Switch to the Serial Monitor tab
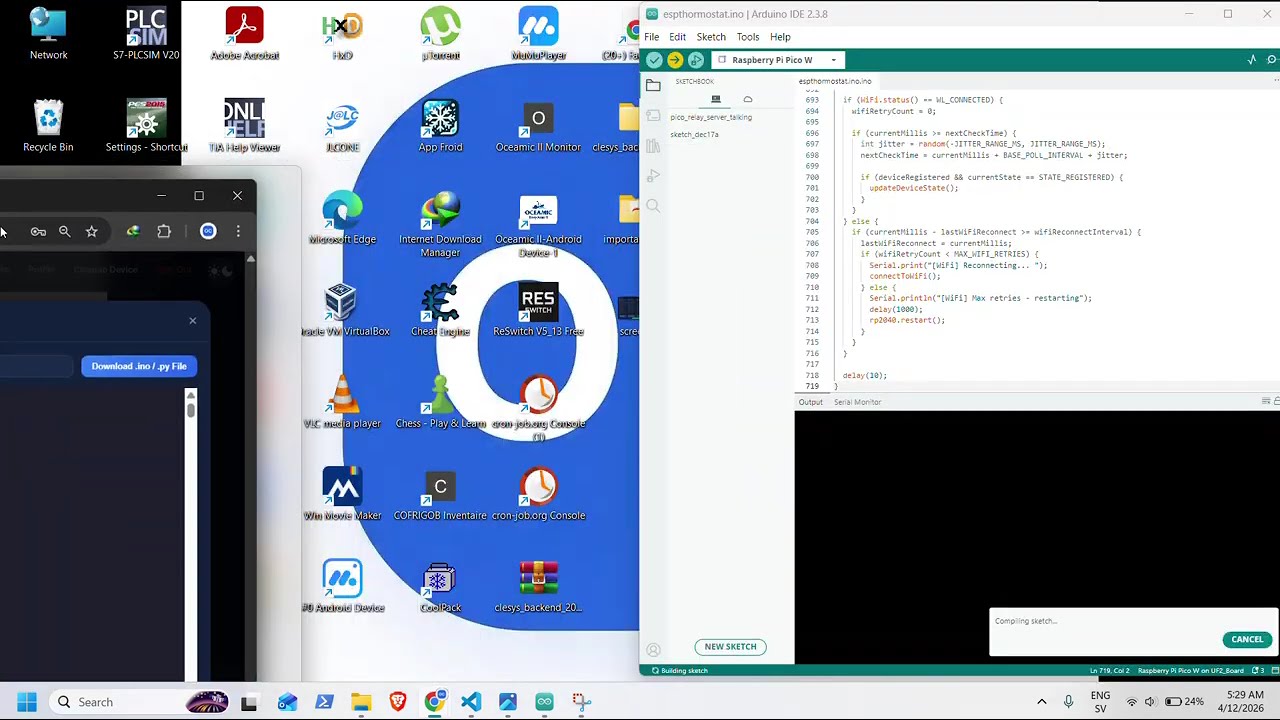Viewport: 1280px width, 720px height. [857, 402]
